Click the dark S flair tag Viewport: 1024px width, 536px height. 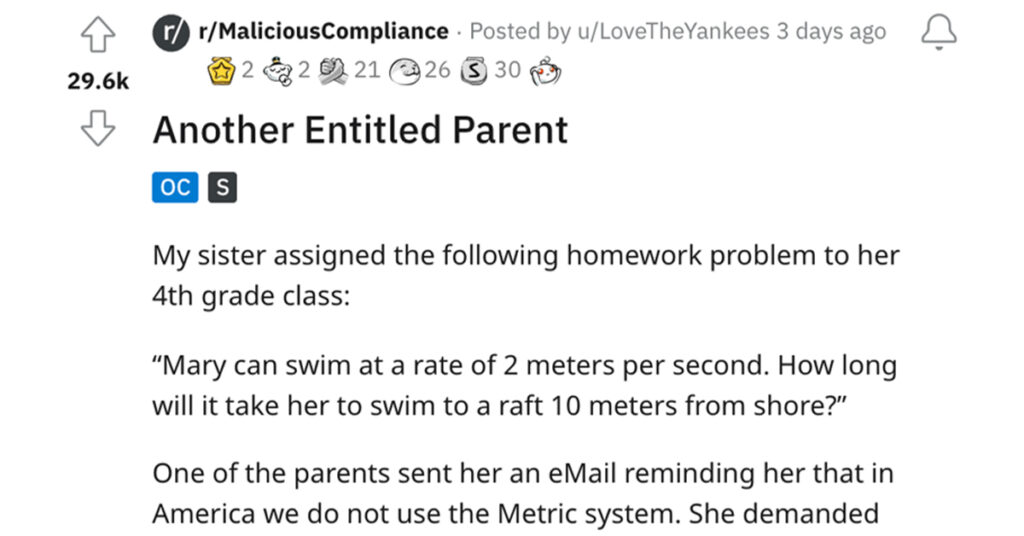pyautogui.click(x=222, y=187)
